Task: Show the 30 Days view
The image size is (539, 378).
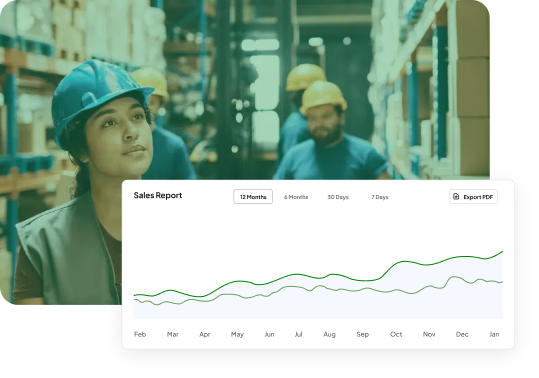Action: click(338, 197)
